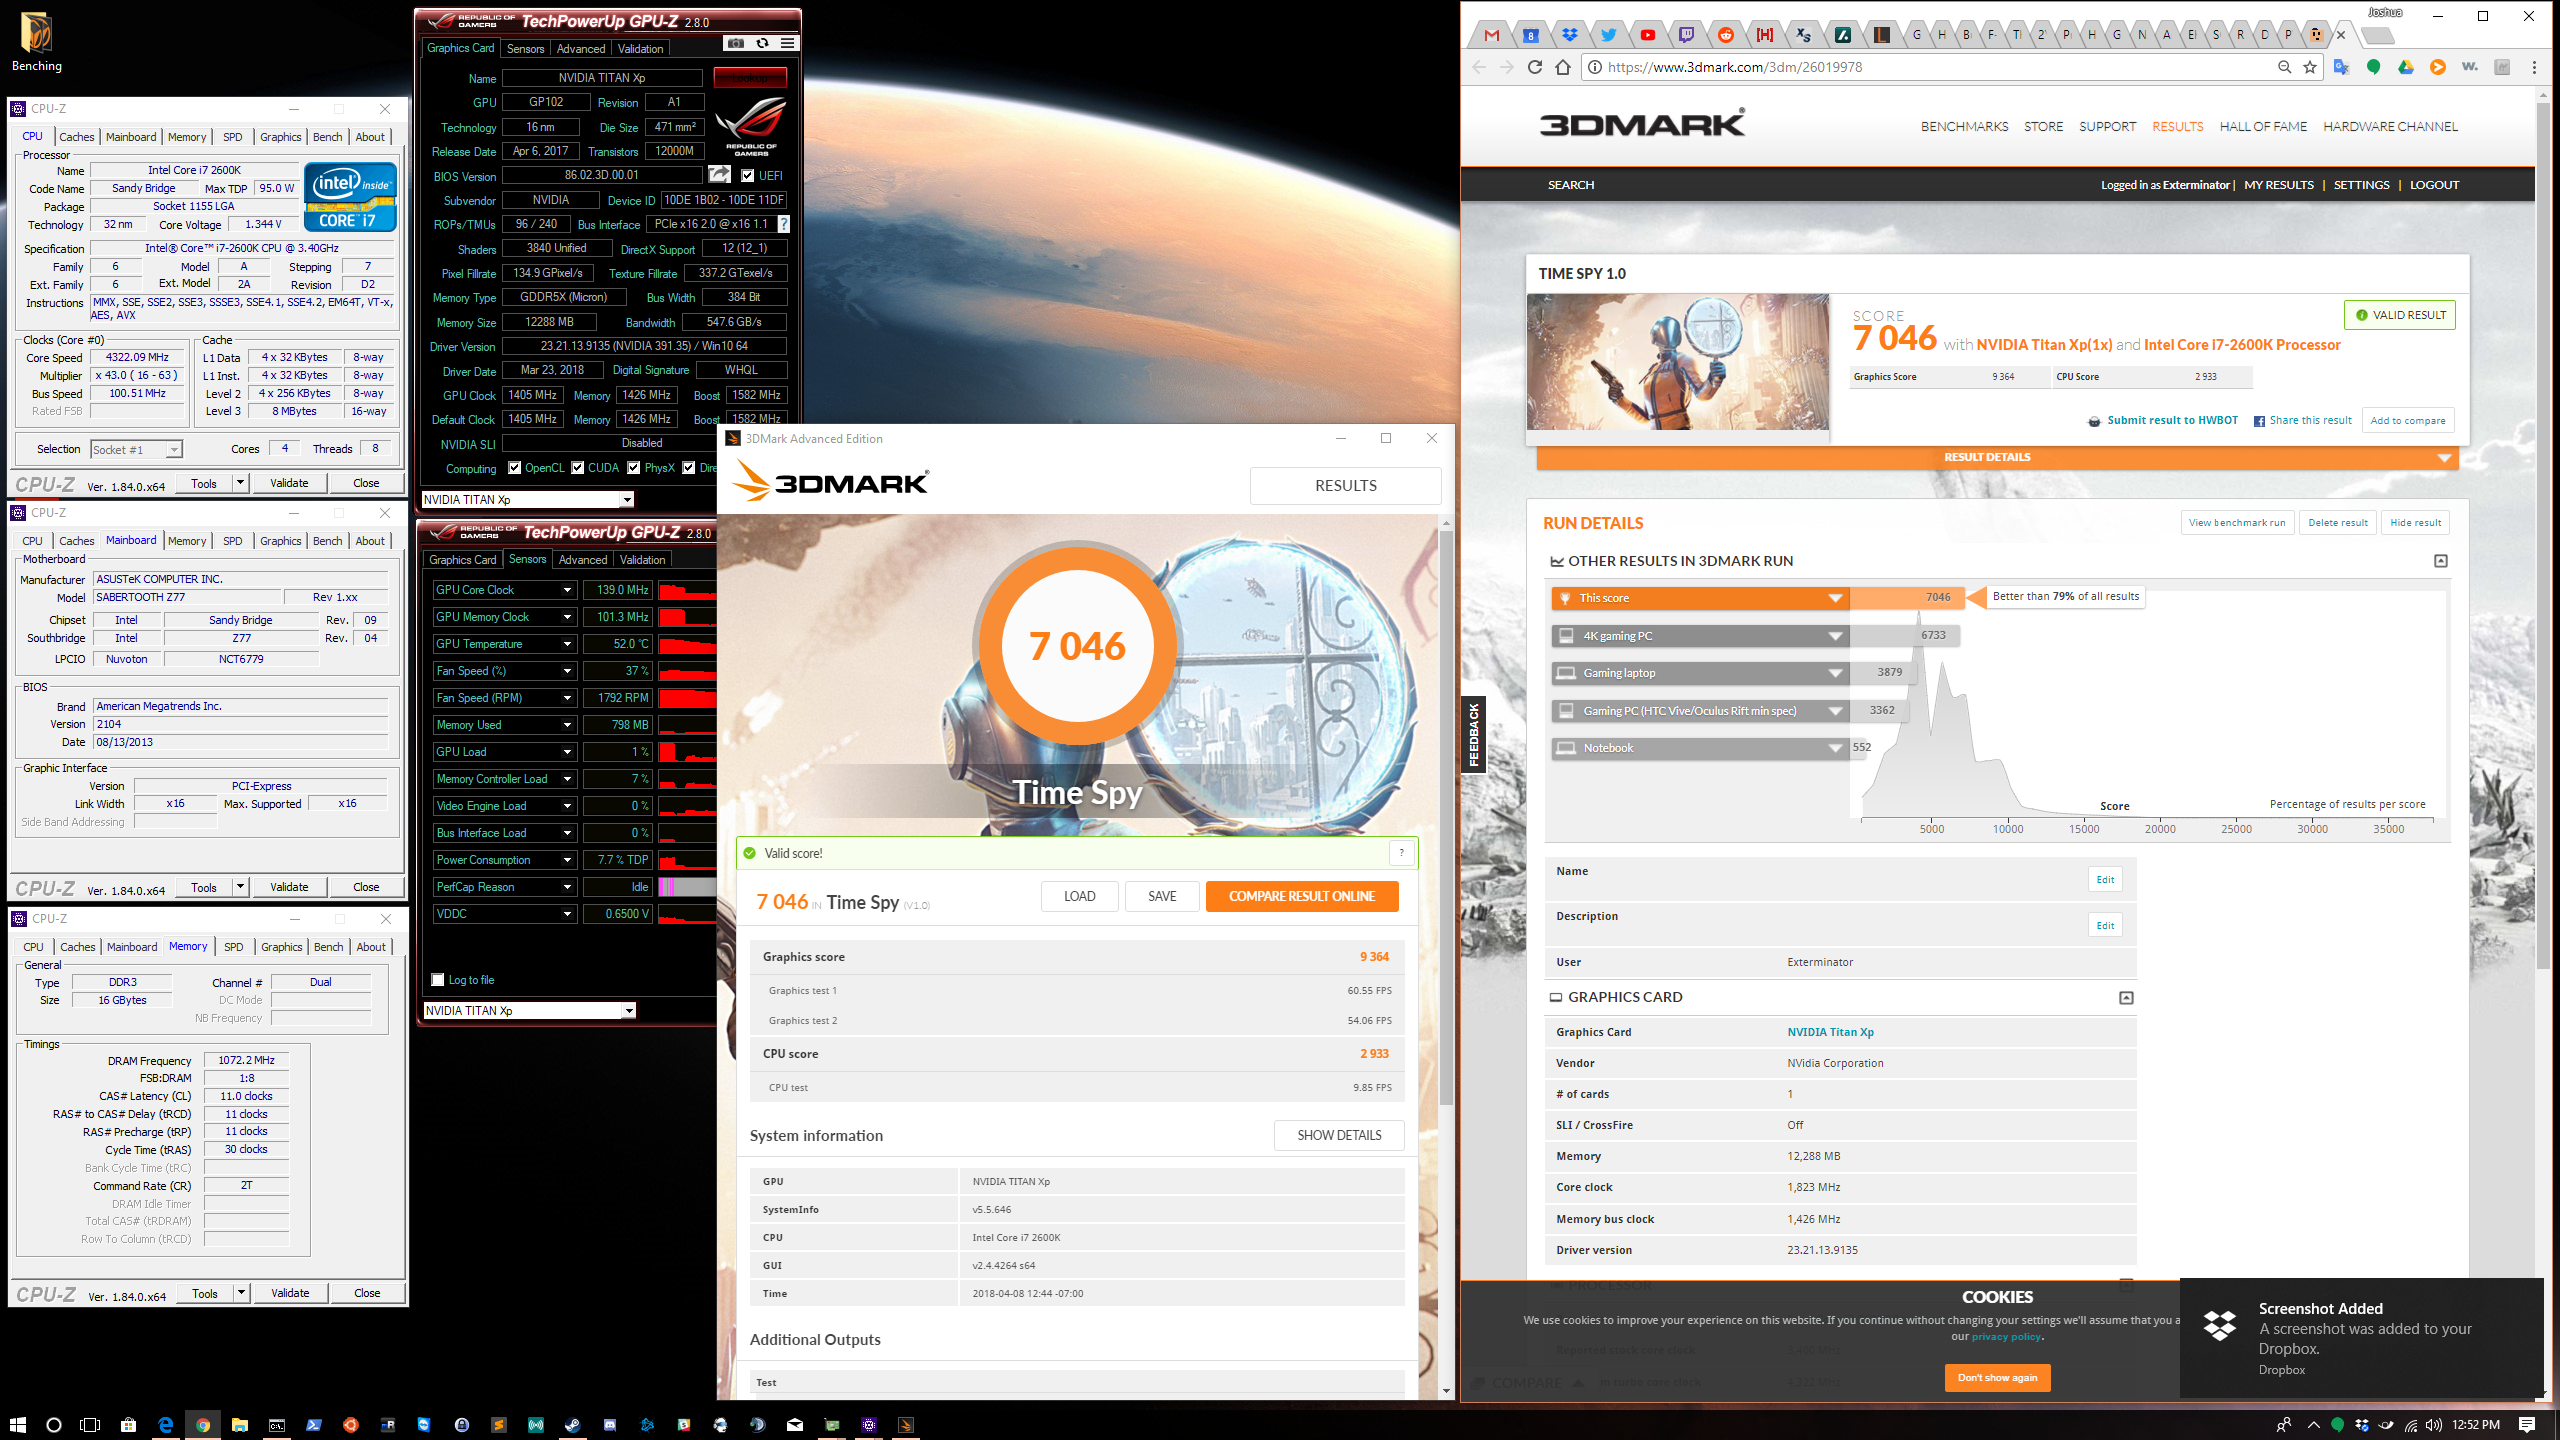This screenshot has width=2560, height=1440.
Task: Switch to the Twitch browser tab
Action: click(1687, 35)
